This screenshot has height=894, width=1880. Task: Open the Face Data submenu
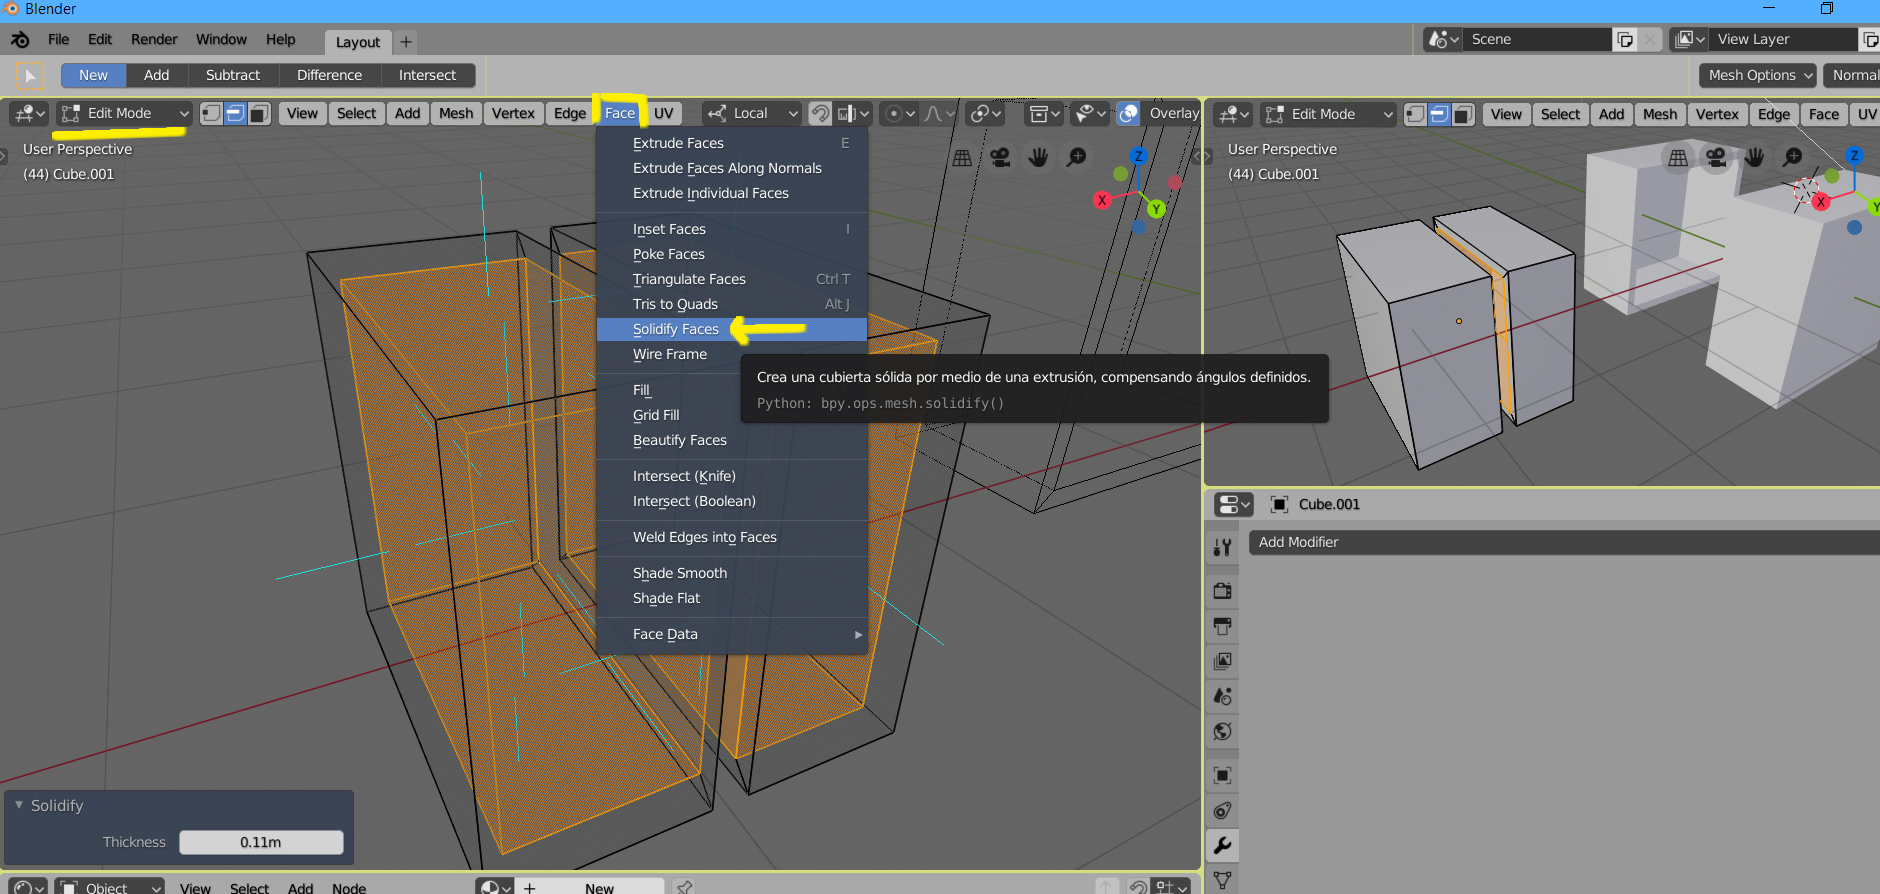[732, 634]
